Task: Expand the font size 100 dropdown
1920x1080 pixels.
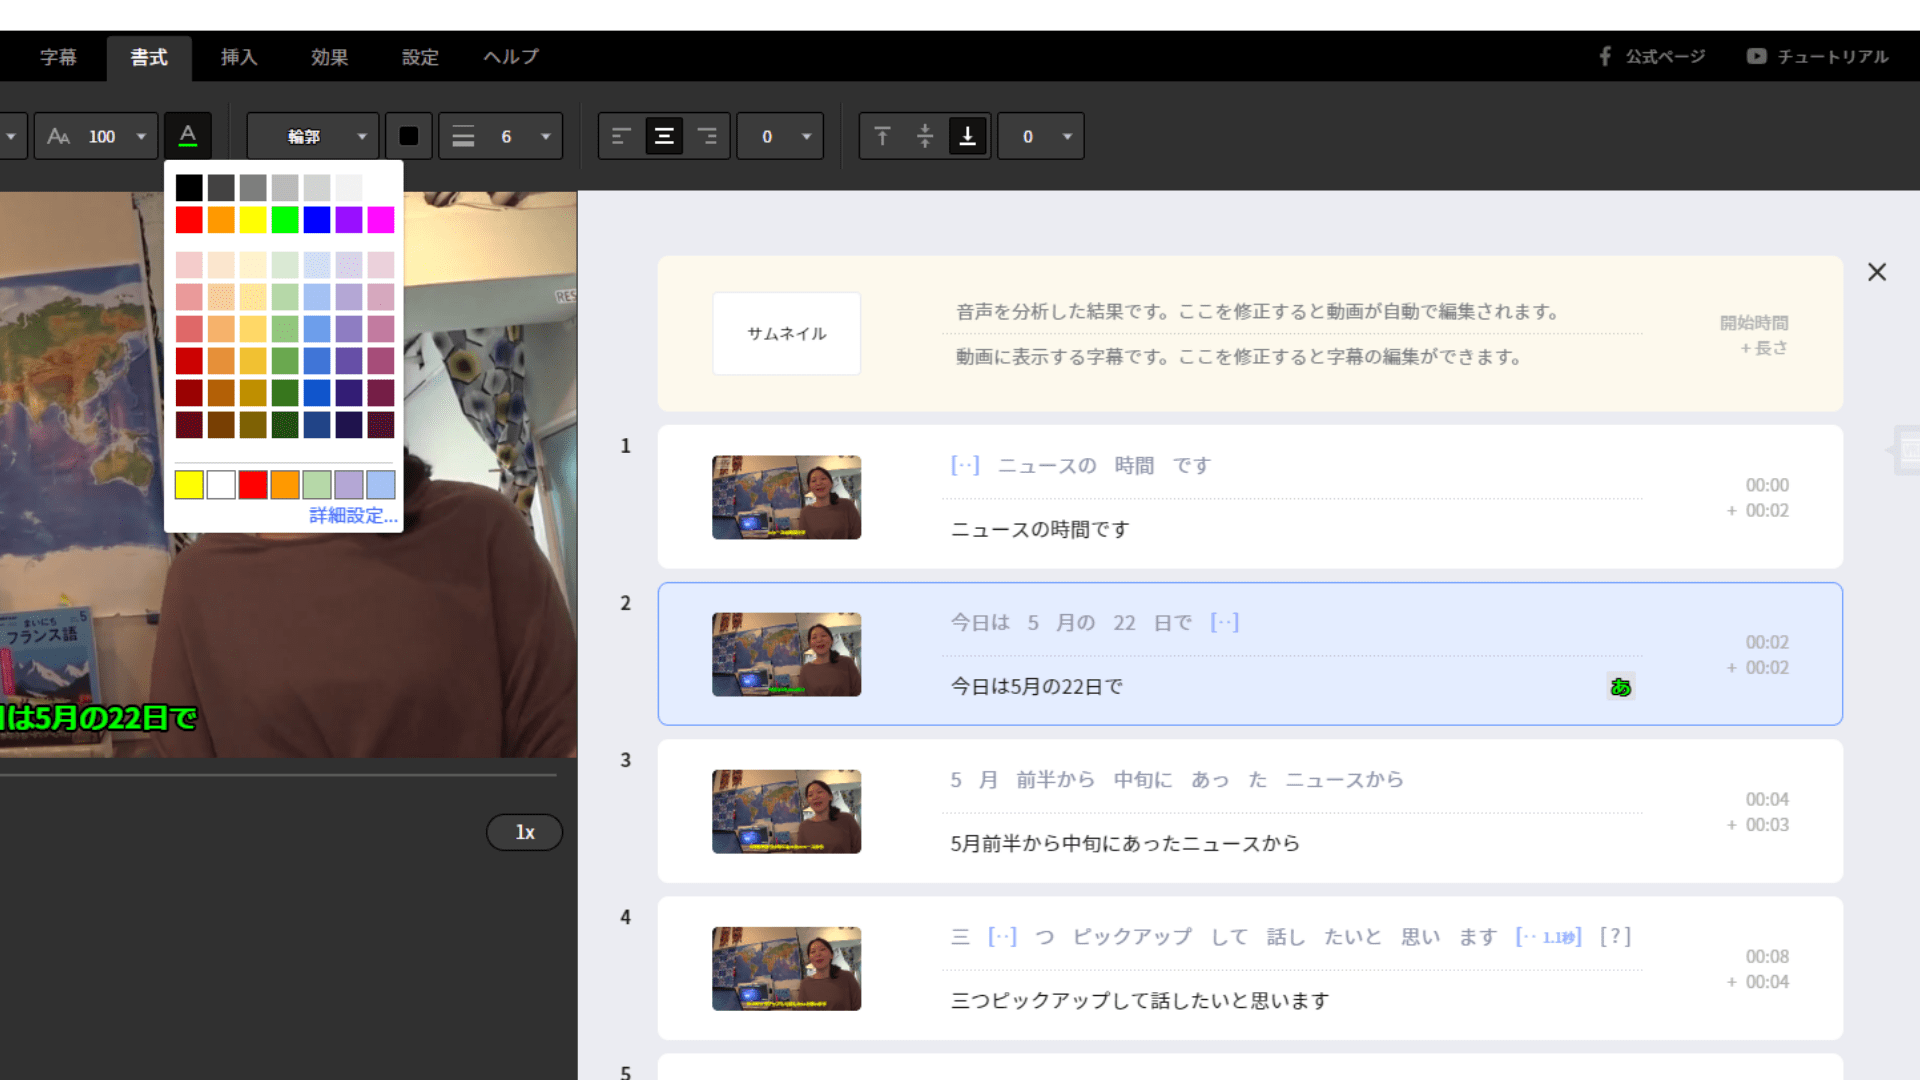Action: 140,135
